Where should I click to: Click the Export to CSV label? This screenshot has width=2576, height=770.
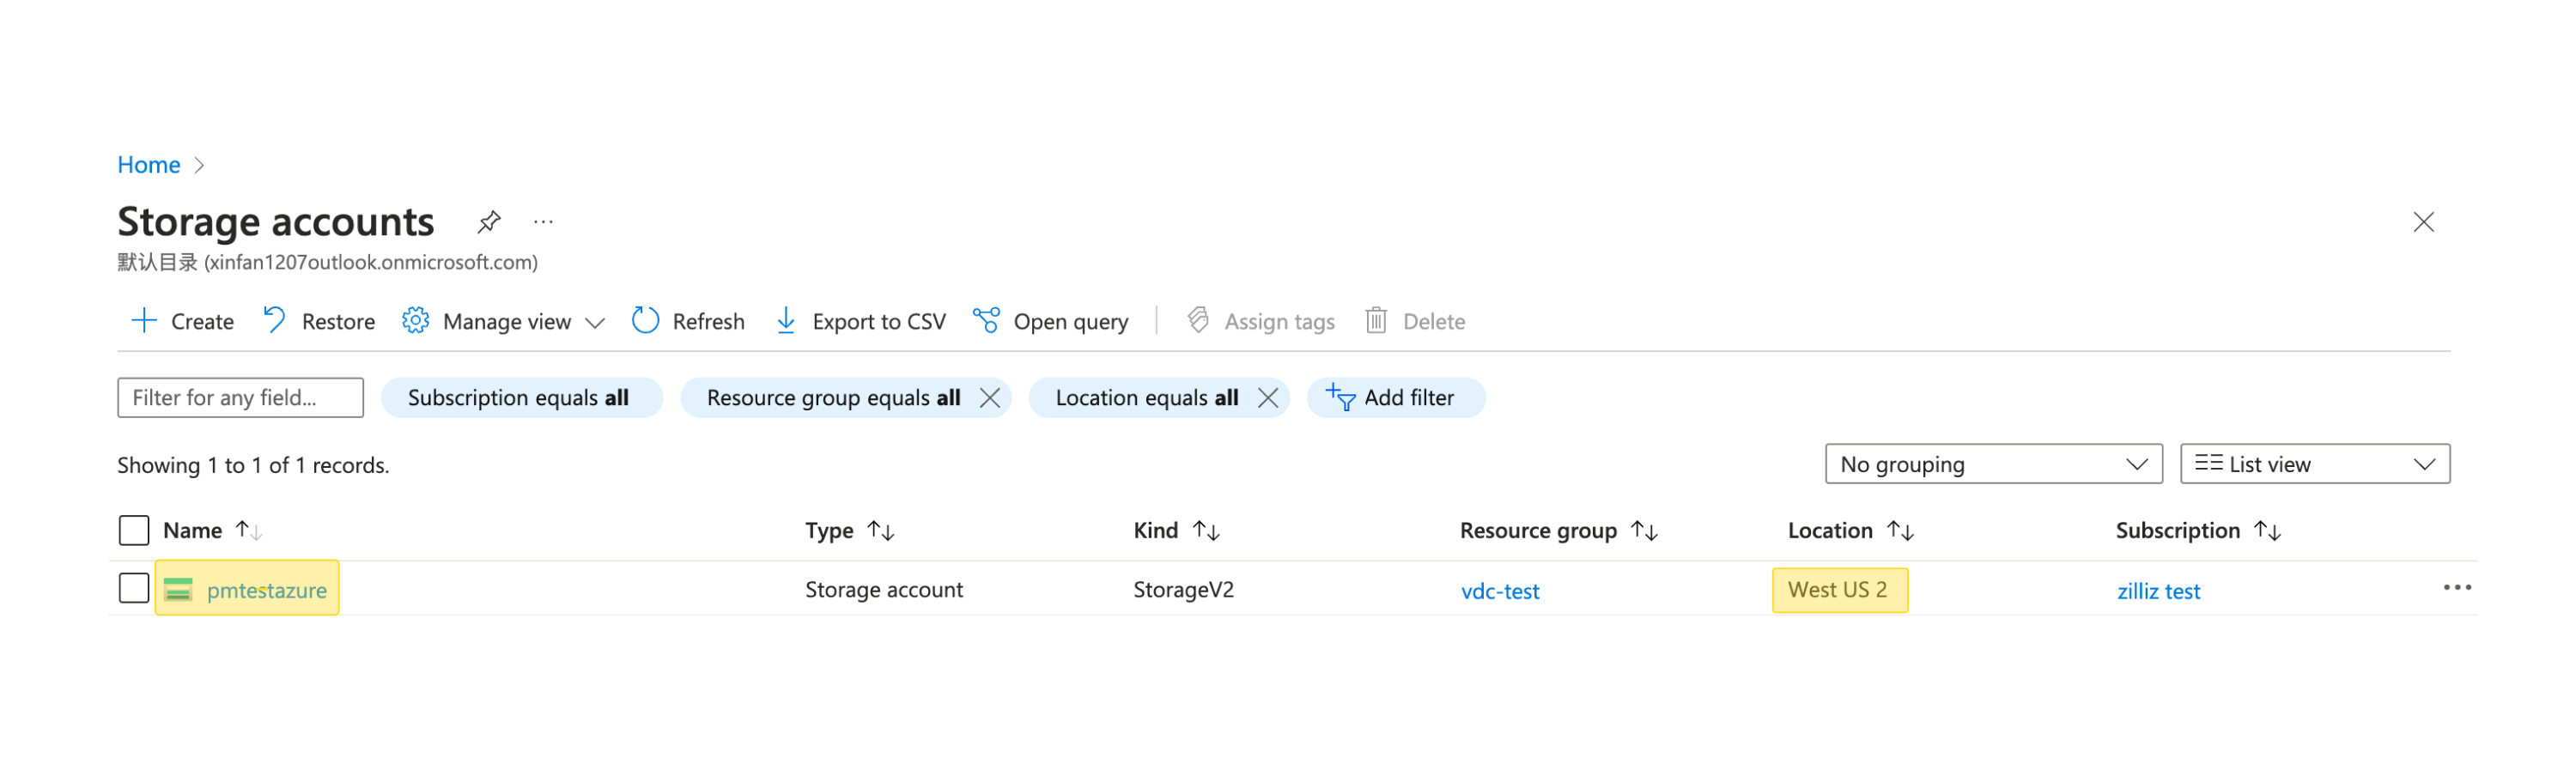pos(879,321)
